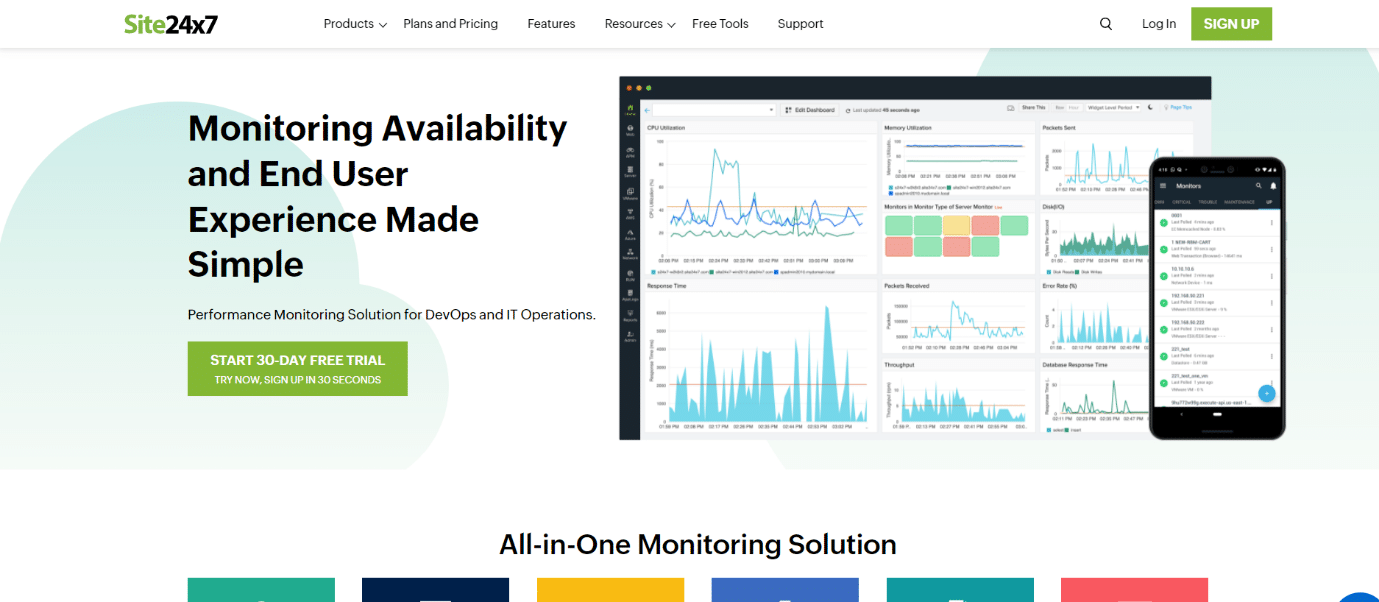Image resolution: width=1379 pixels, height=602 pixels.
Task: Click 'Performance Monitoring Solution for DevOps' tagline
Action: pyautogui.click(x=391, y=314)
